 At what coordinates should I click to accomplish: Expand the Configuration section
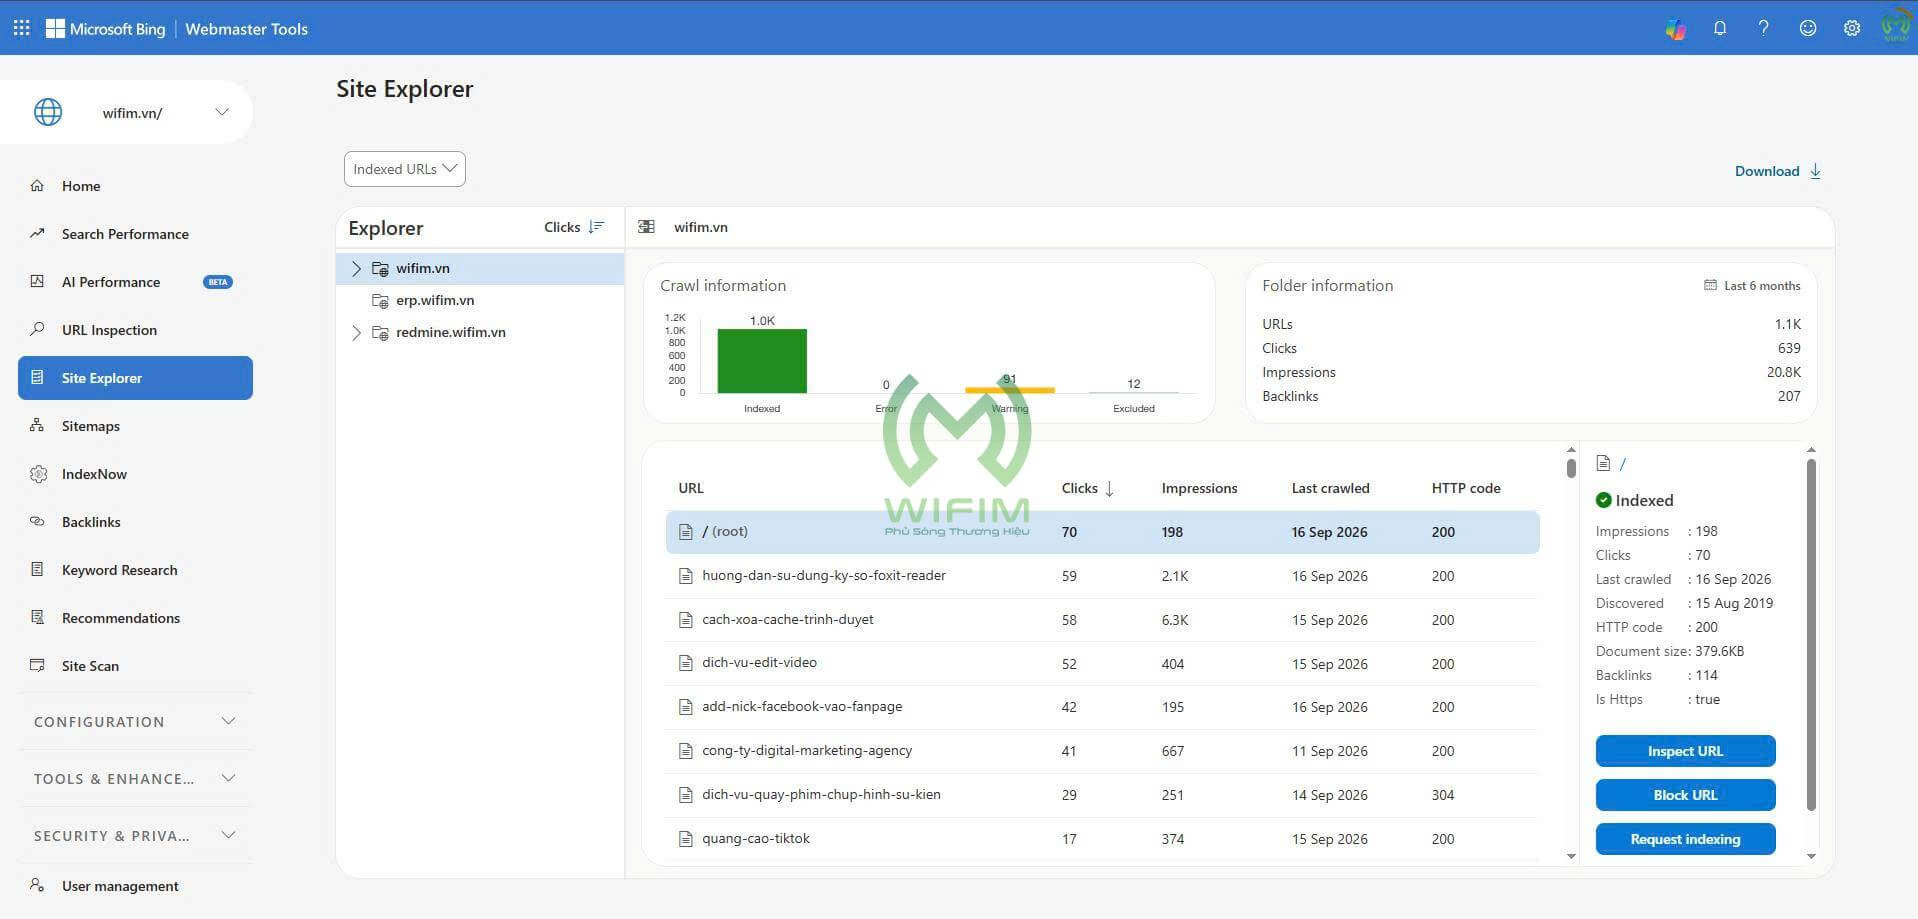point(135,721)
